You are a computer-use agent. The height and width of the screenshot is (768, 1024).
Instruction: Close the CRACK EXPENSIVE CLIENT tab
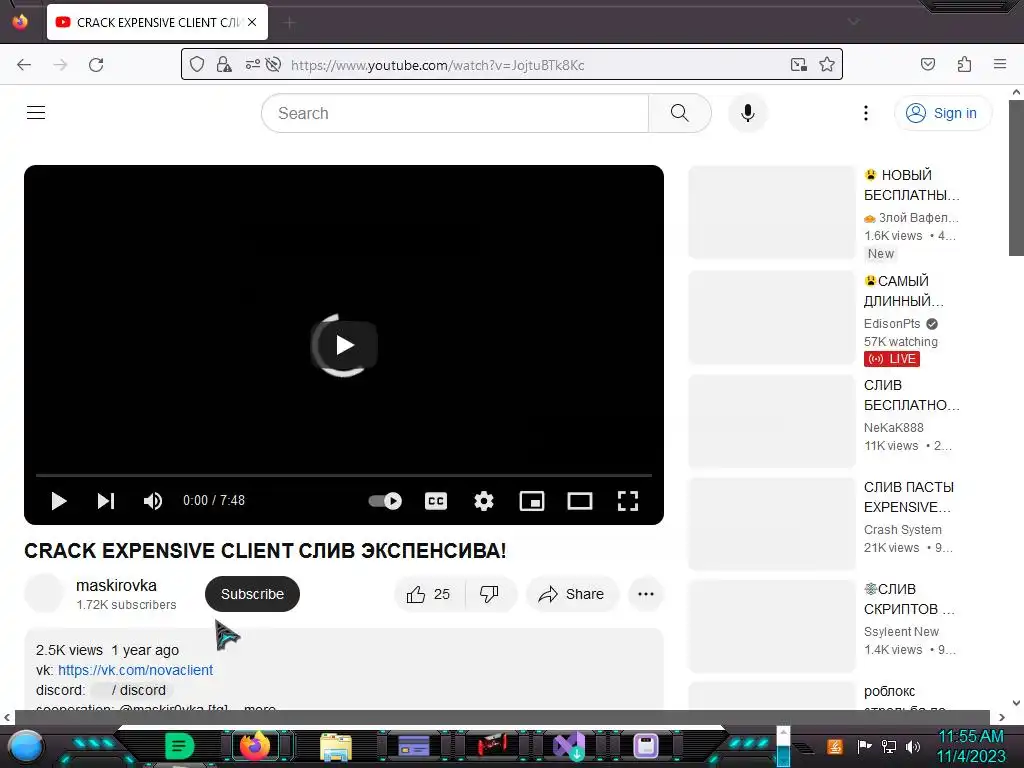(x=252, y=22)
